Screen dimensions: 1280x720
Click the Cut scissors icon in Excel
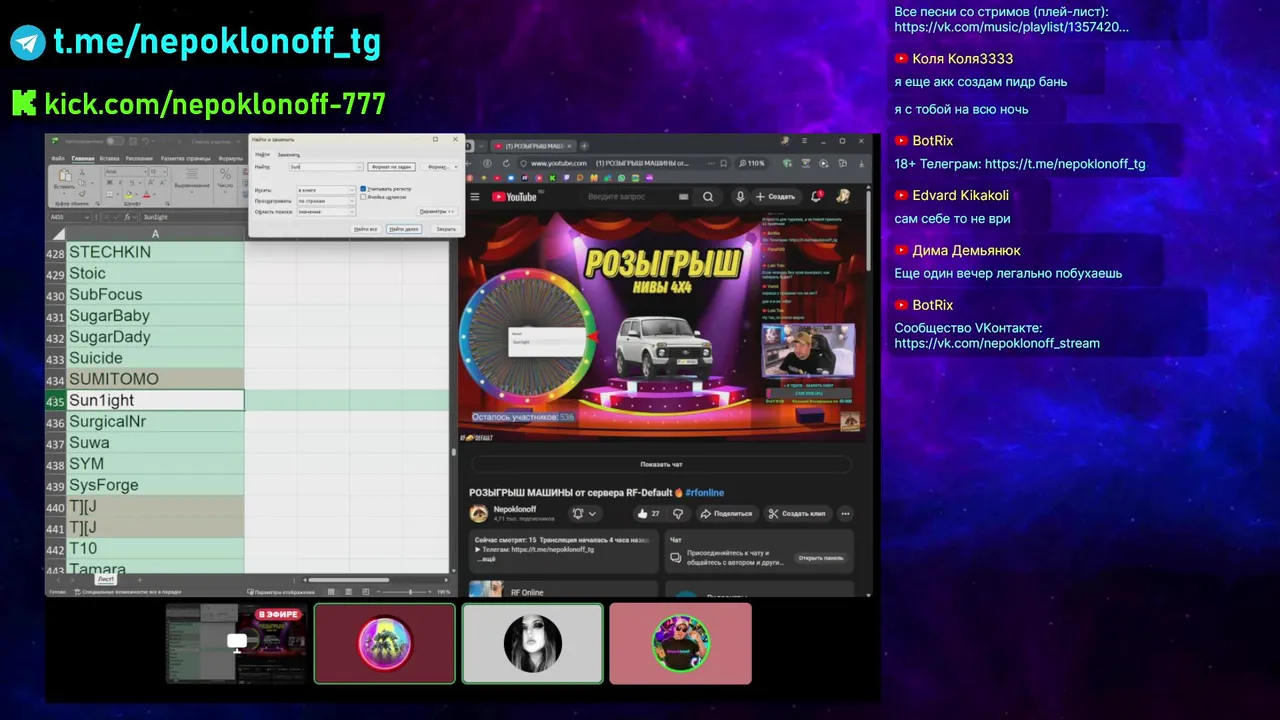tap(82, 172)
